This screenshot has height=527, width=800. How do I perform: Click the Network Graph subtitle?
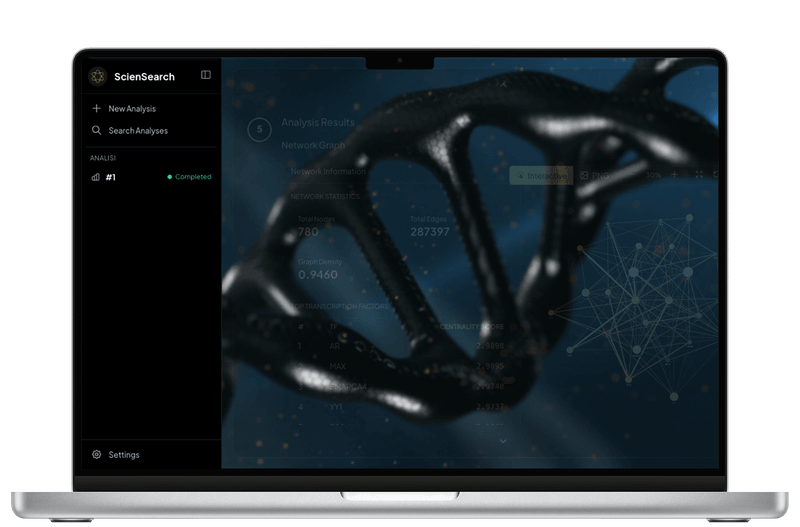pyautogui.click(x=313, y=145)
